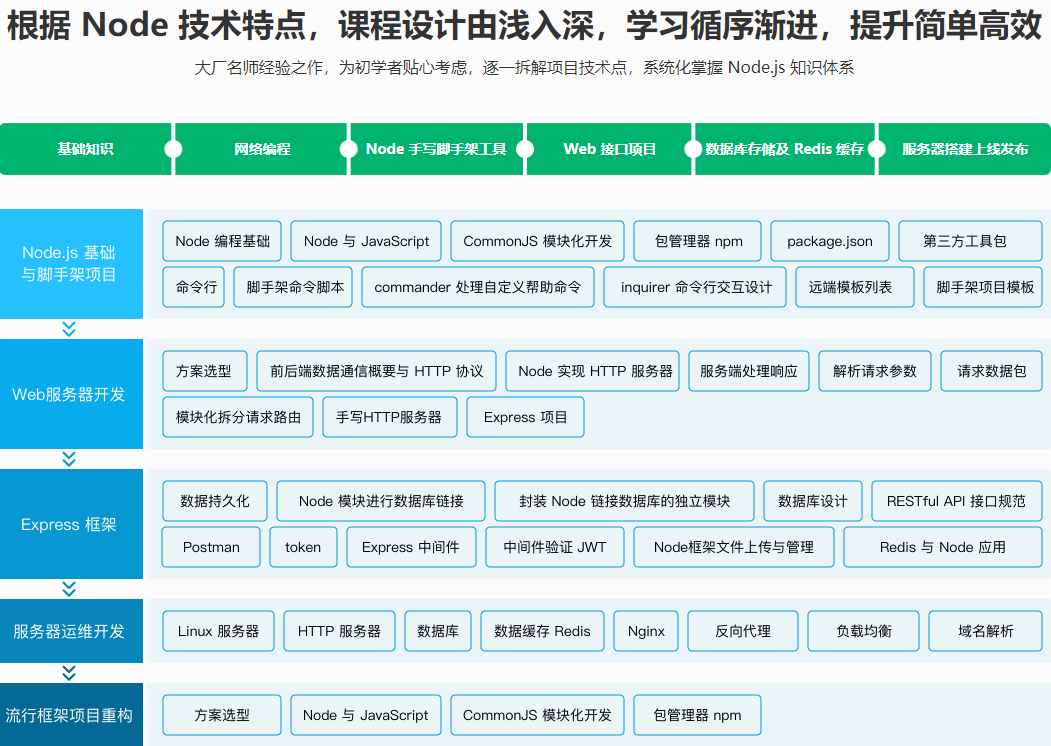This screenshot has width=1051, height=746.
Task: Click the Node.js 基础与脚手架项目 stage block
Action: (71, 263)
